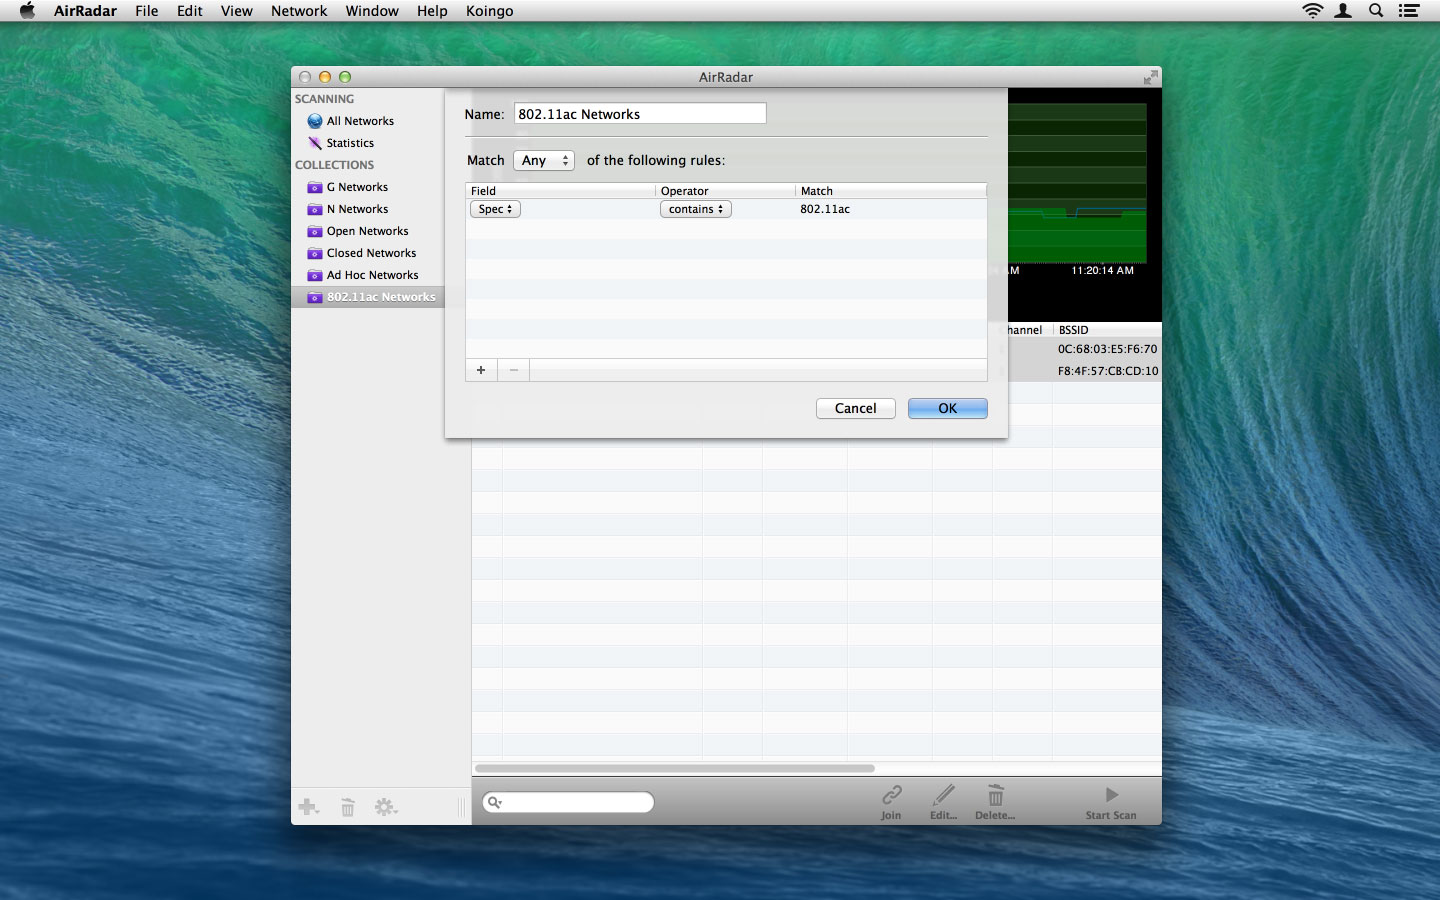Click the Operator column header

tap(726, 190)
